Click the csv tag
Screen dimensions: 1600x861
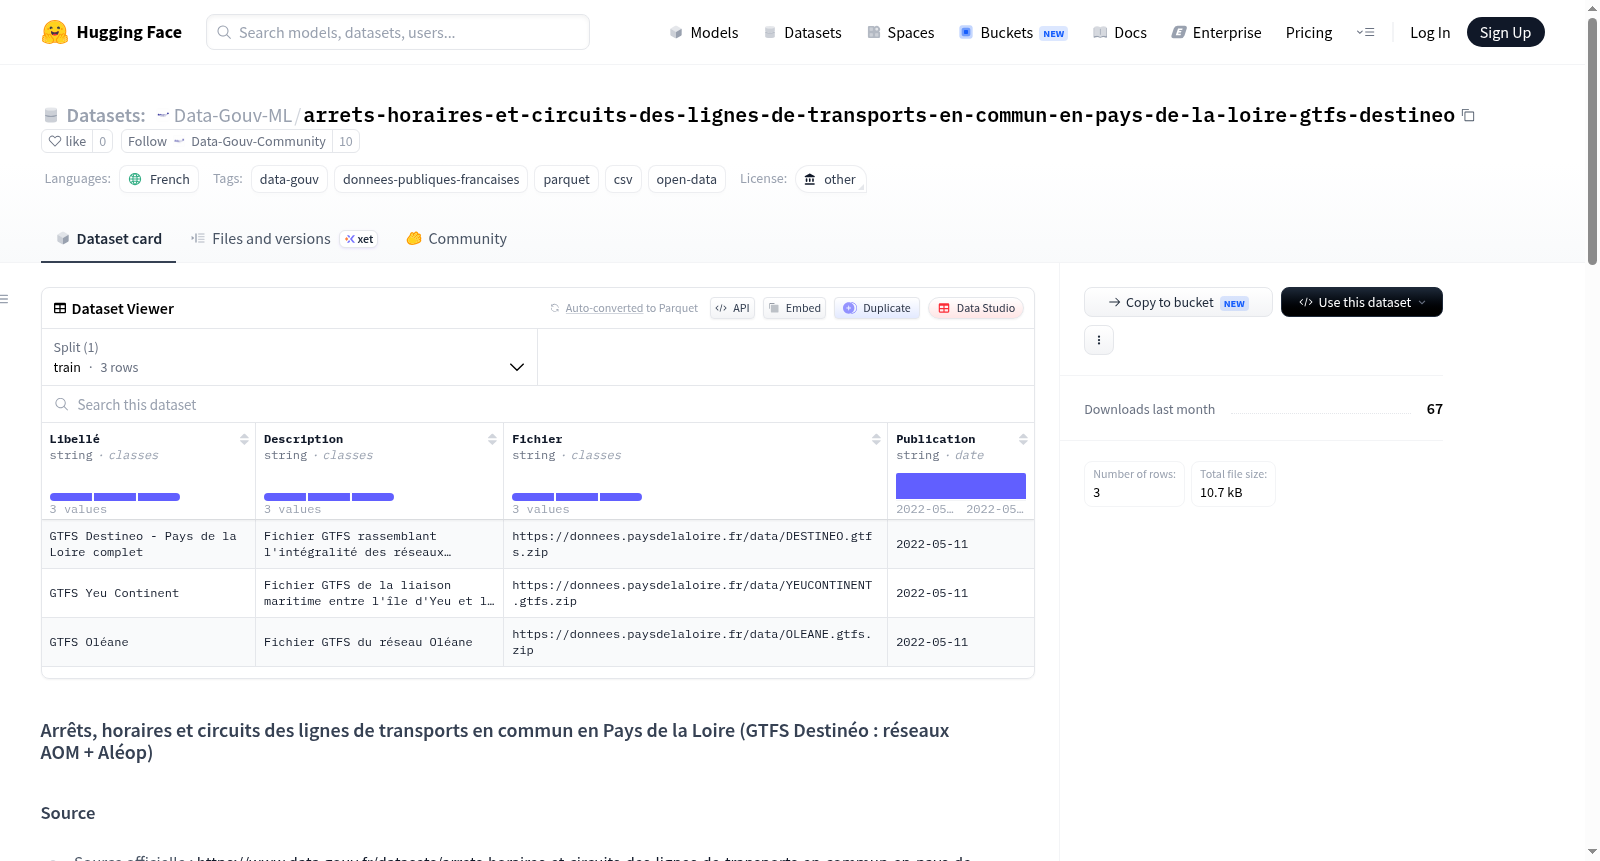(x=623, y=179)
